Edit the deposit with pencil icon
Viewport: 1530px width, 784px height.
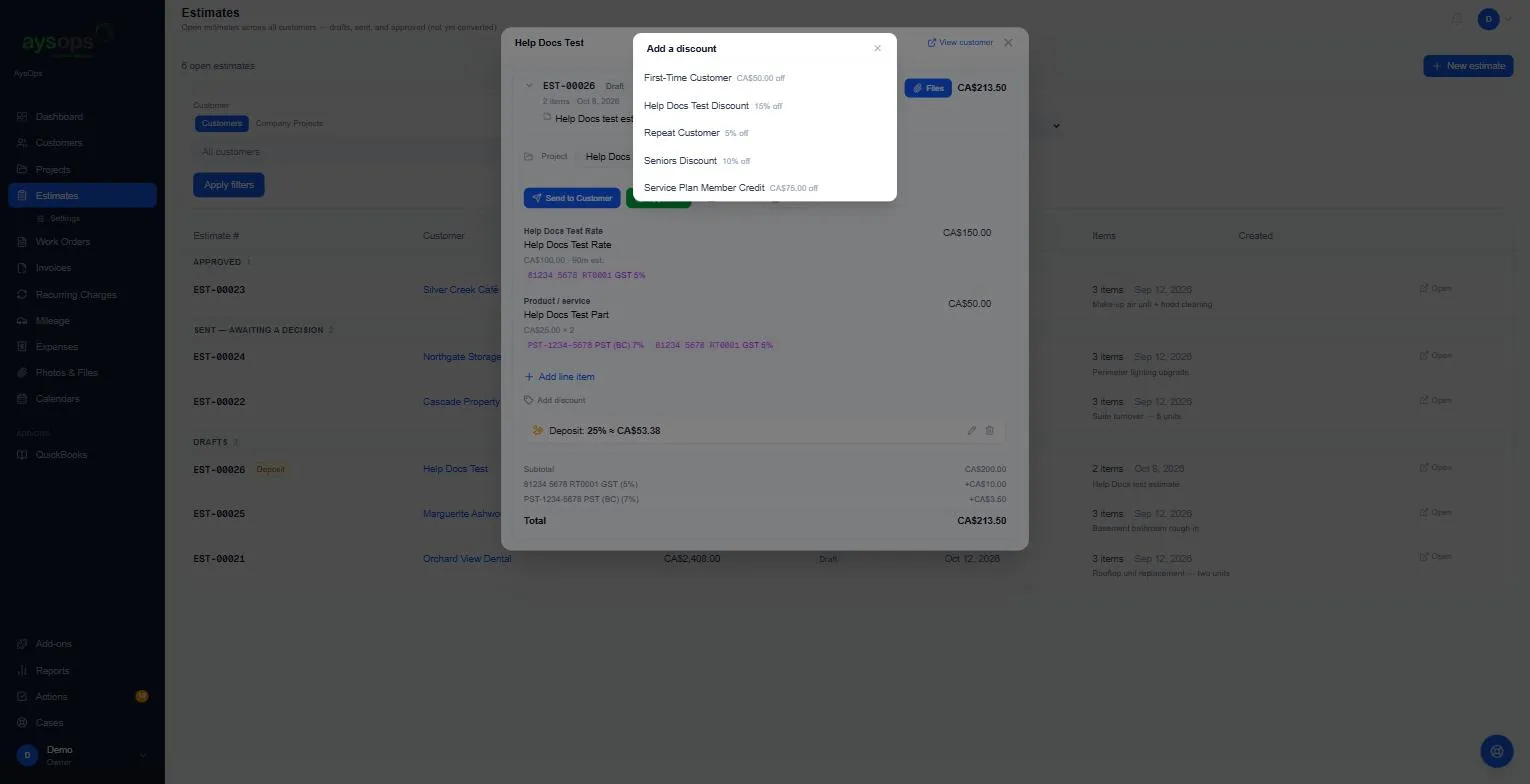click(971, 431)
